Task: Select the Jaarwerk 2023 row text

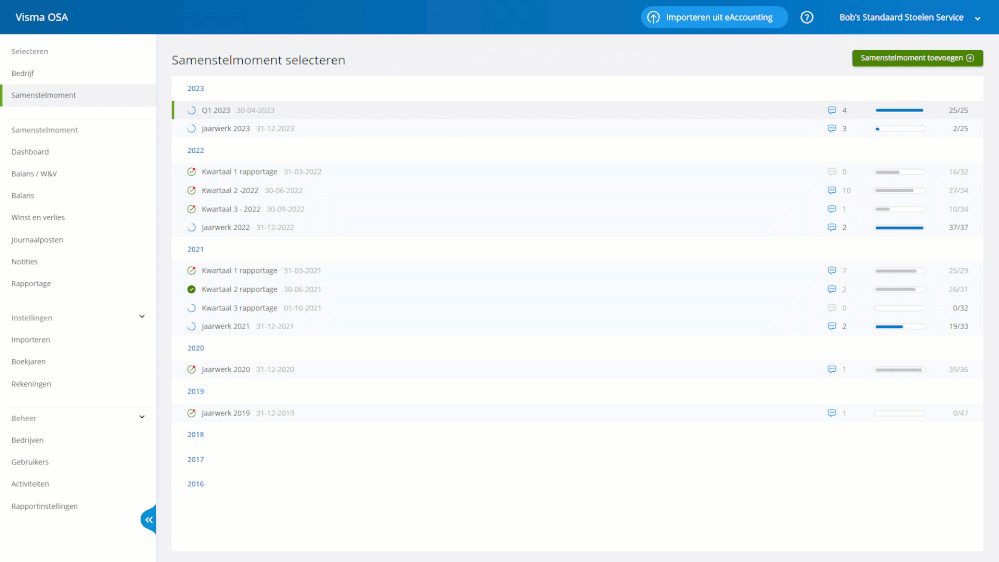Action: point(226,129)
